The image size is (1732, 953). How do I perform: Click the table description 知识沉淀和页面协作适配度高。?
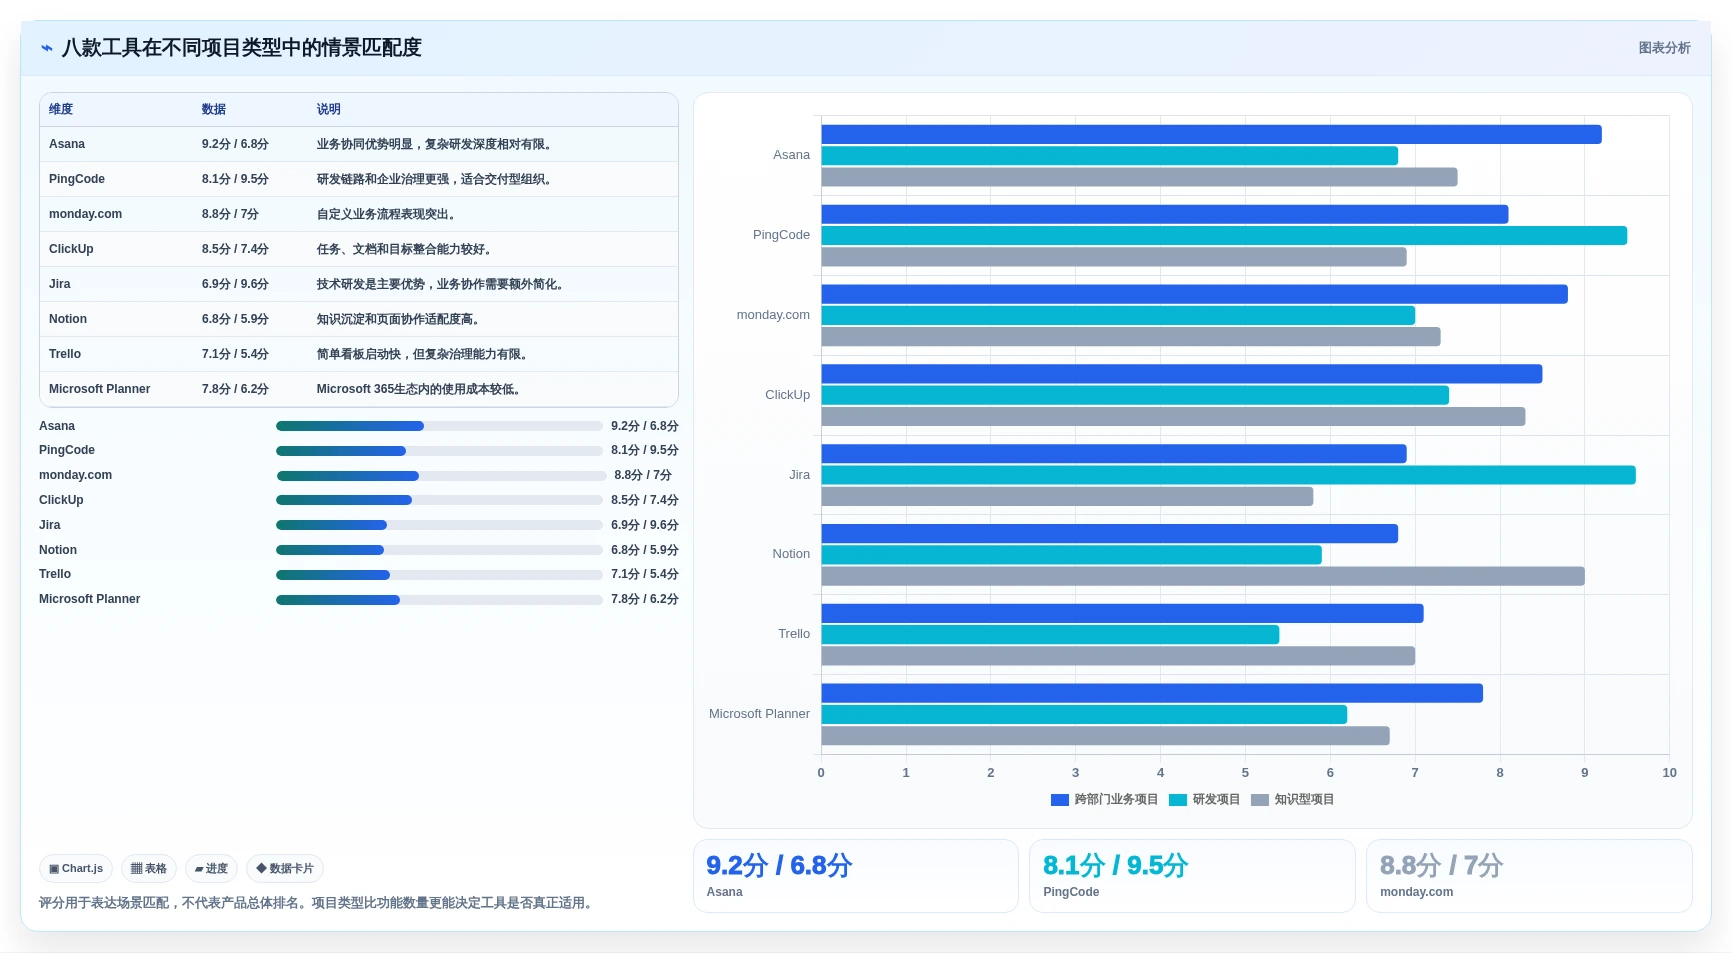[400, 319]
